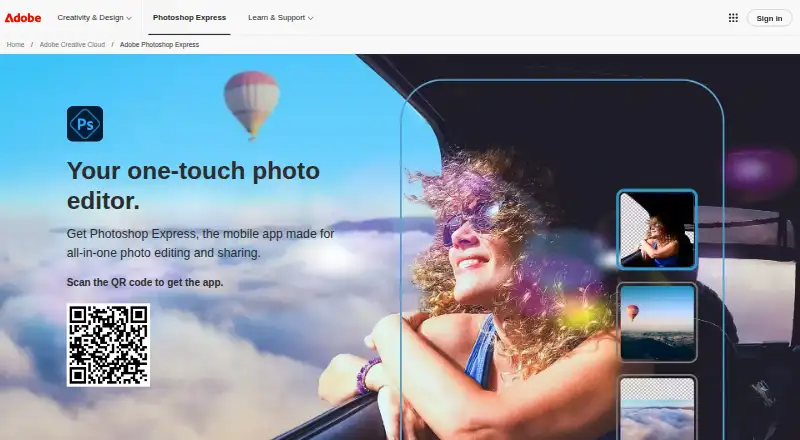Expand the Learn & Support menu
The width and height of the screenshot is (800, 440).
click(281, 18)
